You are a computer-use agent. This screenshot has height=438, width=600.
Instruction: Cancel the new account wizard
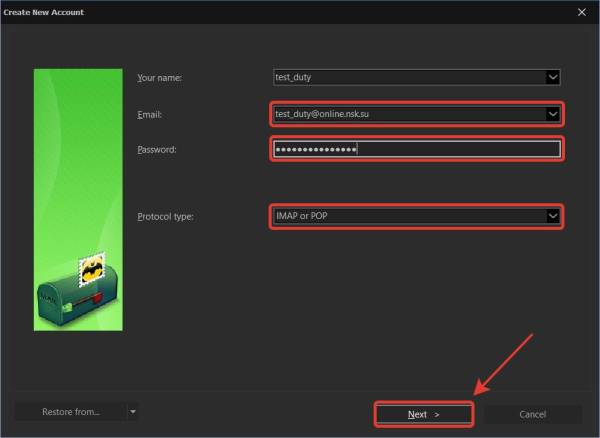(x=533, y=413)
